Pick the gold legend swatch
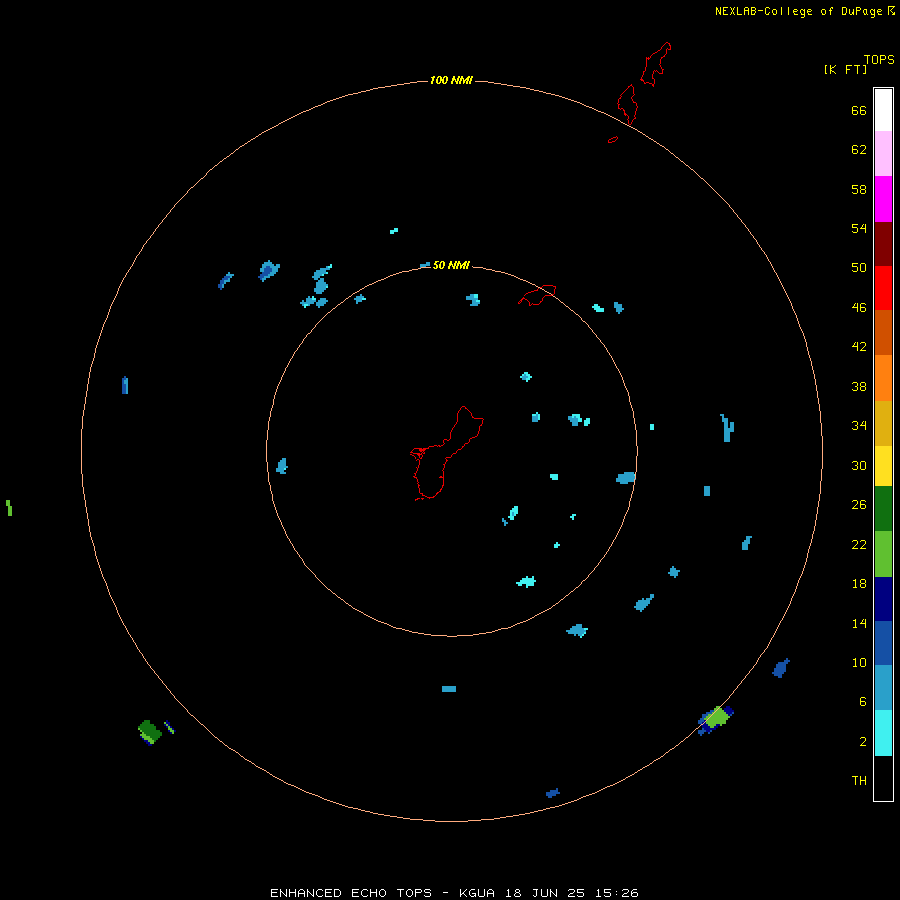900x900 pixels. (883, 423)
